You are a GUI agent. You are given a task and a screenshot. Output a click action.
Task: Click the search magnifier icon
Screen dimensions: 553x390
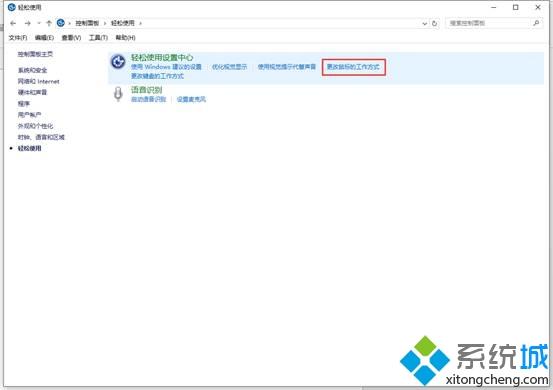click(x=536, y=23)
